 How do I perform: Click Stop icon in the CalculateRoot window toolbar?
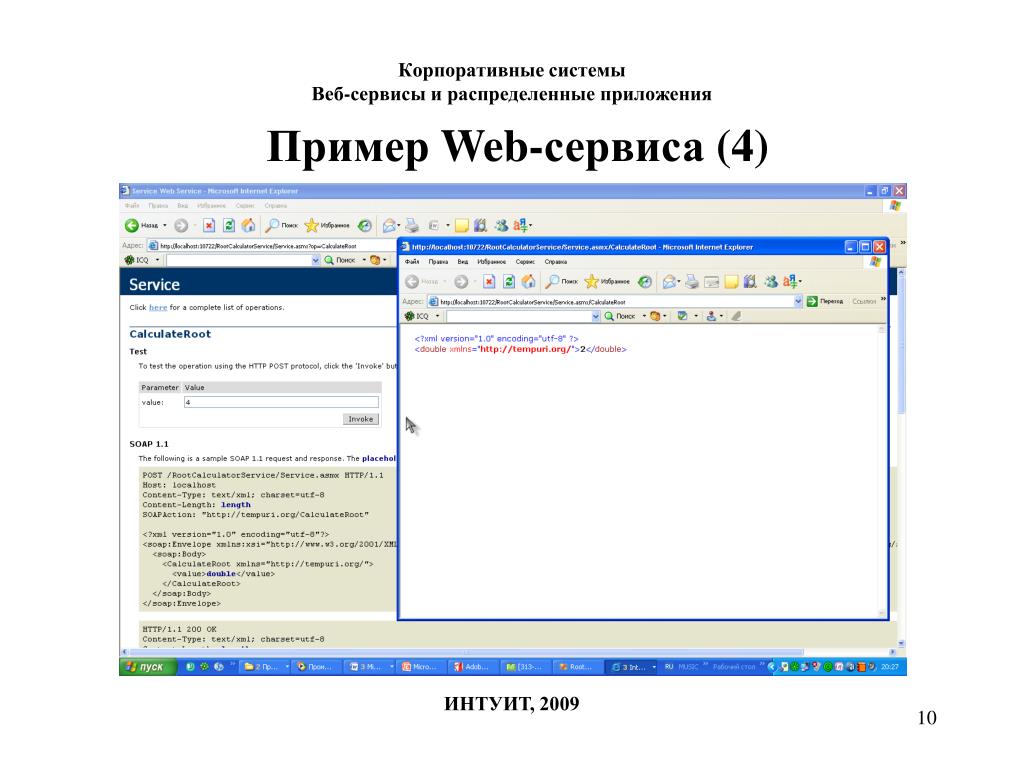(488, 281)
